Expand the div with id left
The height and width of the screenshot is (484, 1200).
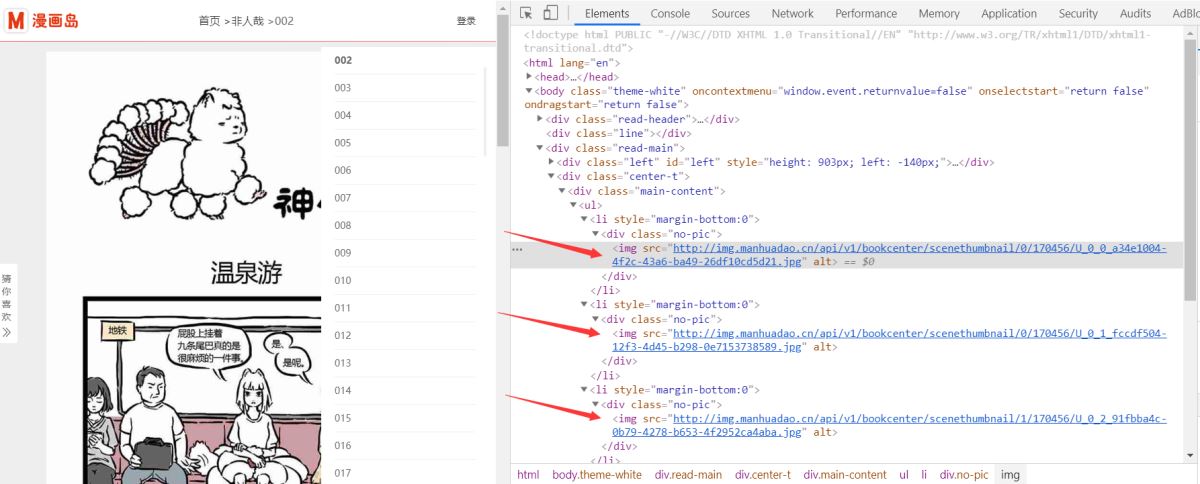pyautogui.click(x=550, y=162)
